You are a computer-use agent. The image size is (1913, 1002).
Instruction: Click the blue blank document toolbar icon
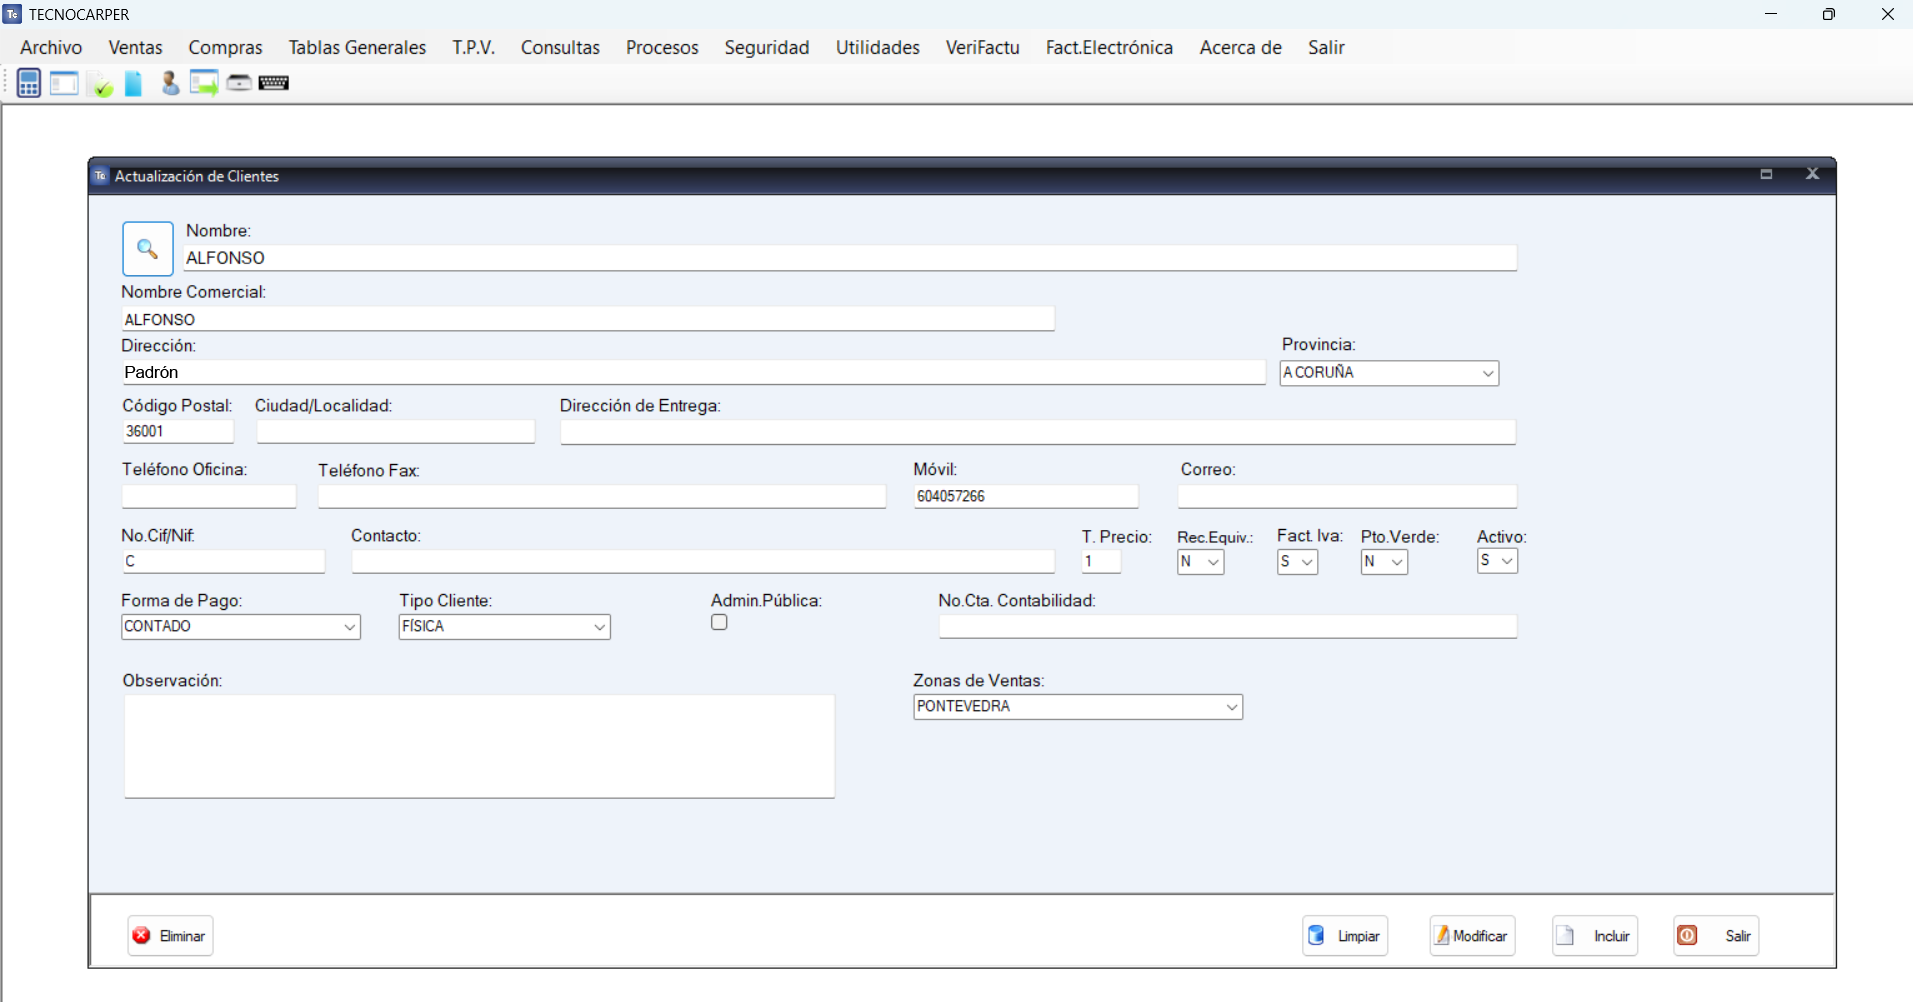pos(133,84)
